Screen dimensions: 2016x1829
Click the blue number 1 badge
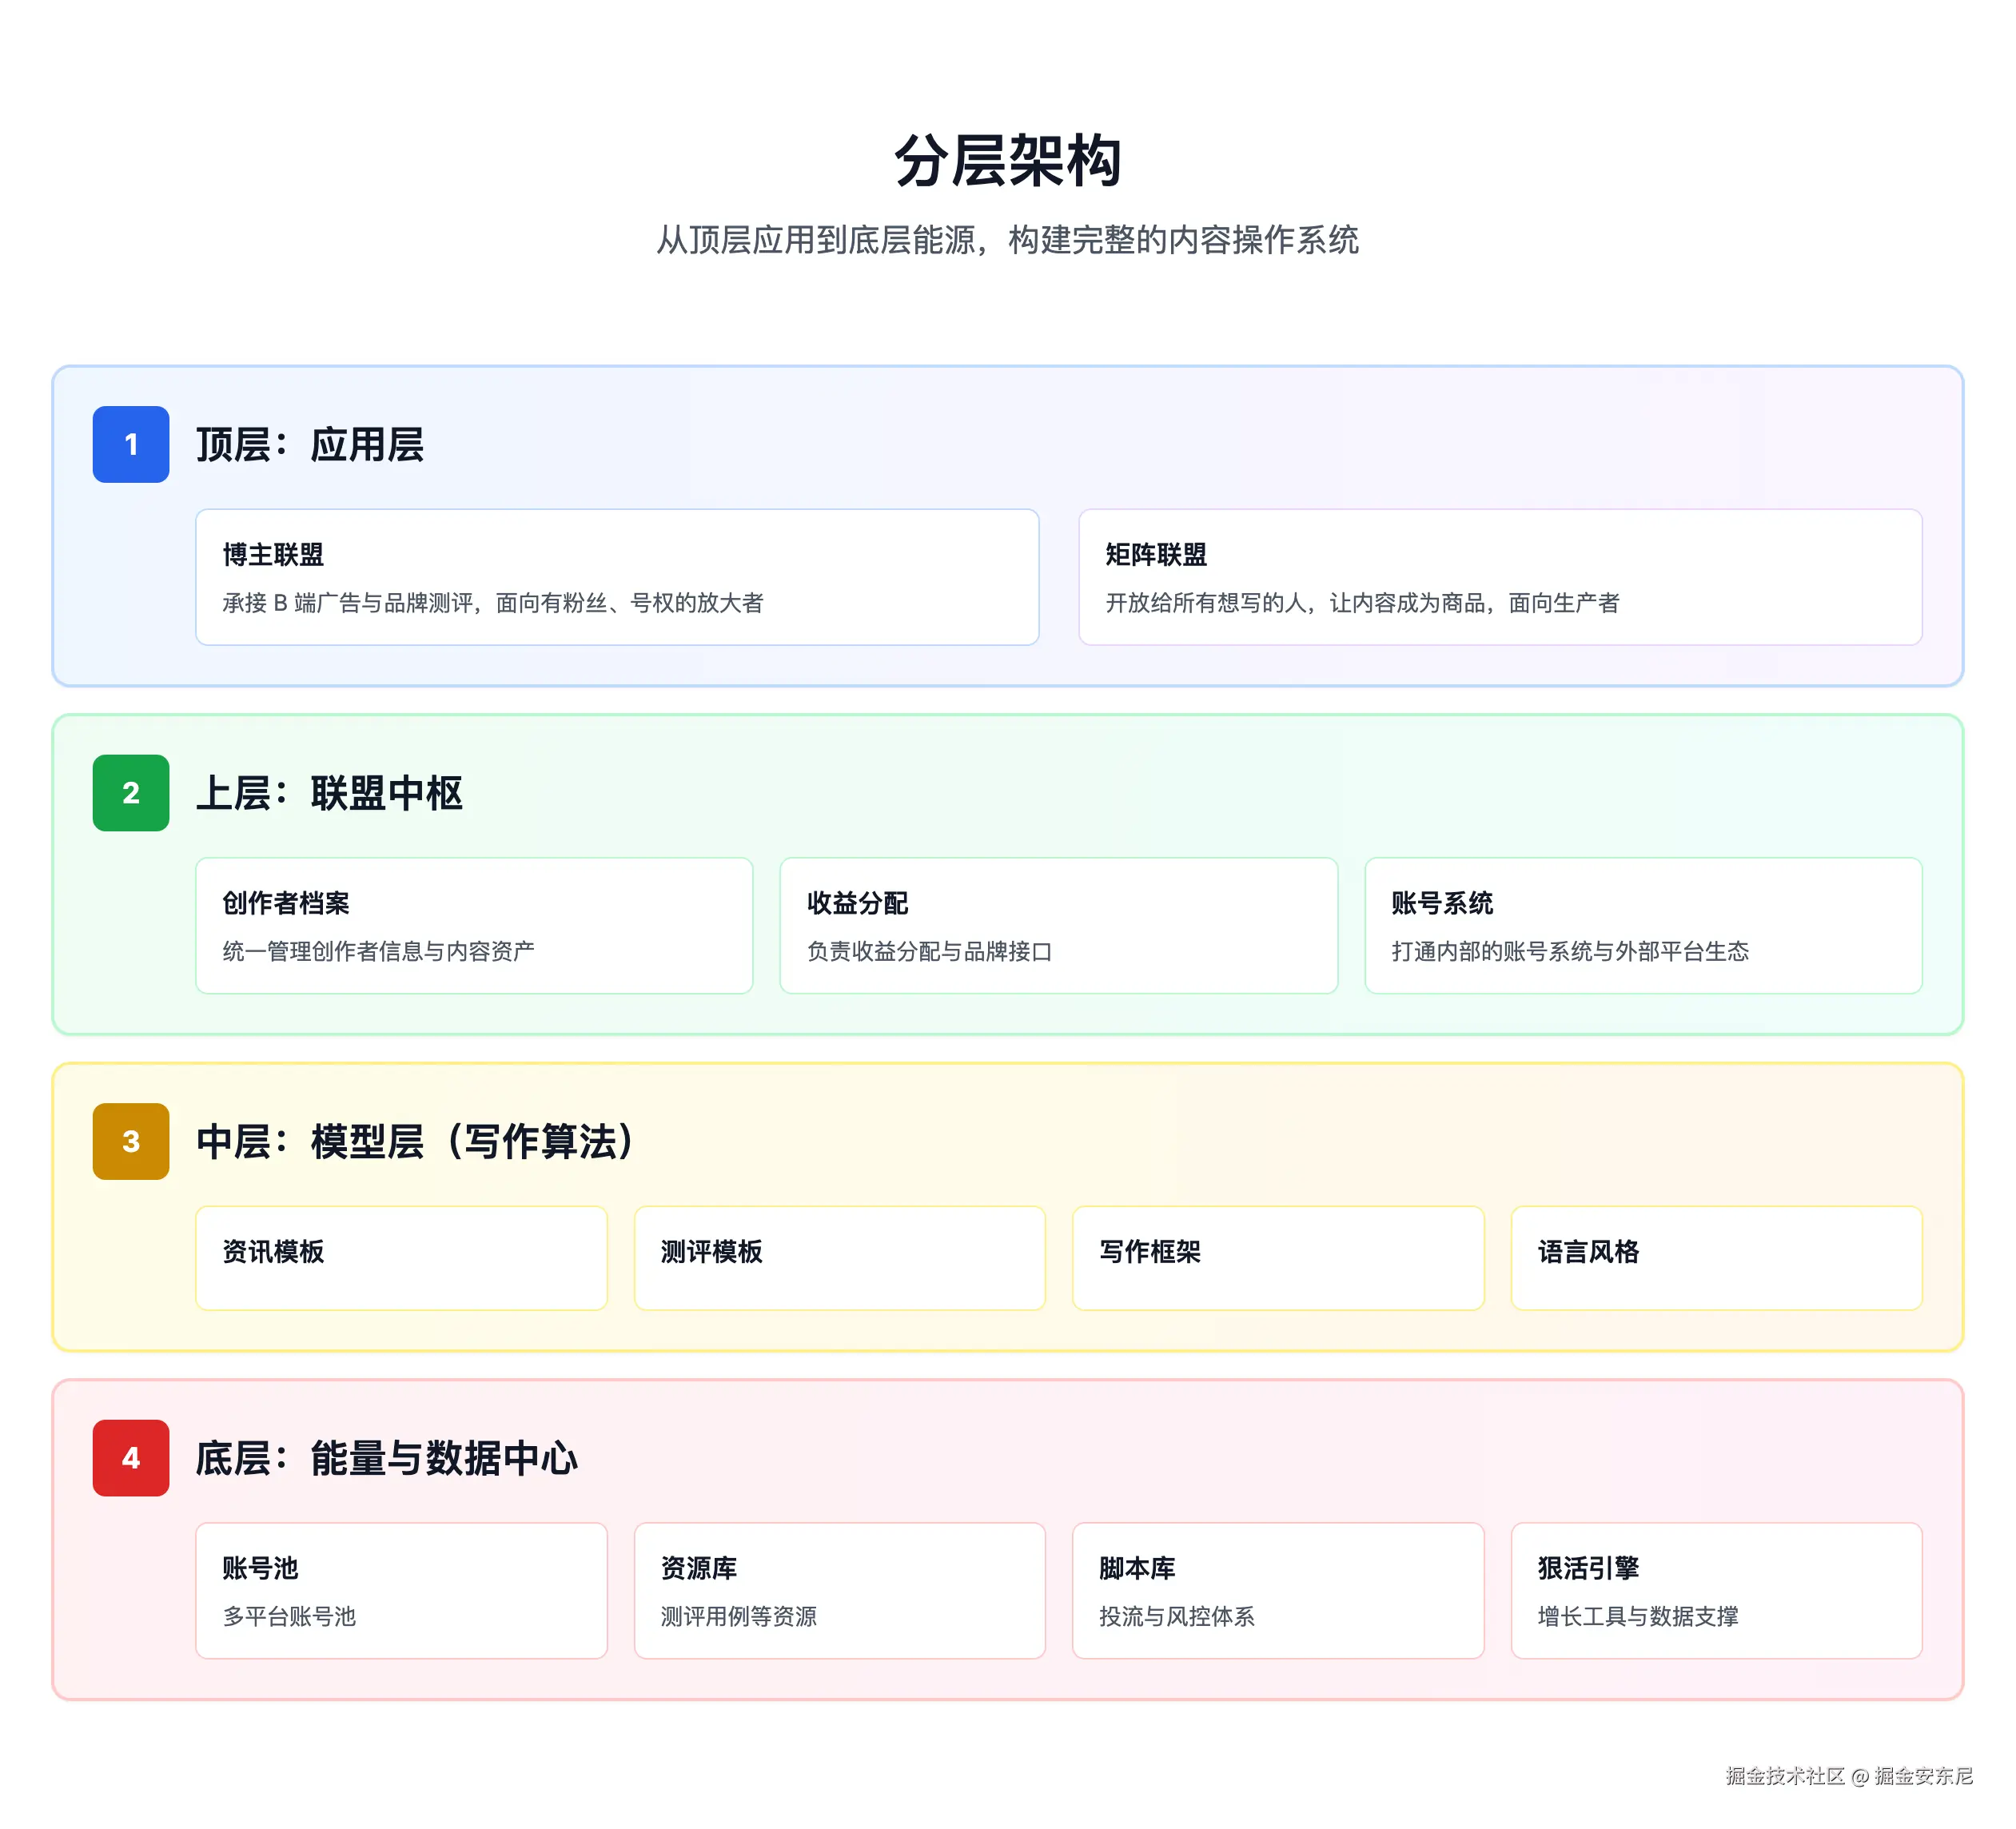coord(131,444)
